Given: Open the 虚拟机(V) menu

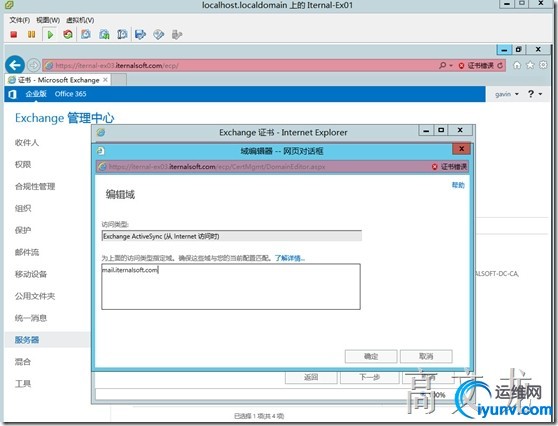Looking at the screenshot, I should coord(80,20).
